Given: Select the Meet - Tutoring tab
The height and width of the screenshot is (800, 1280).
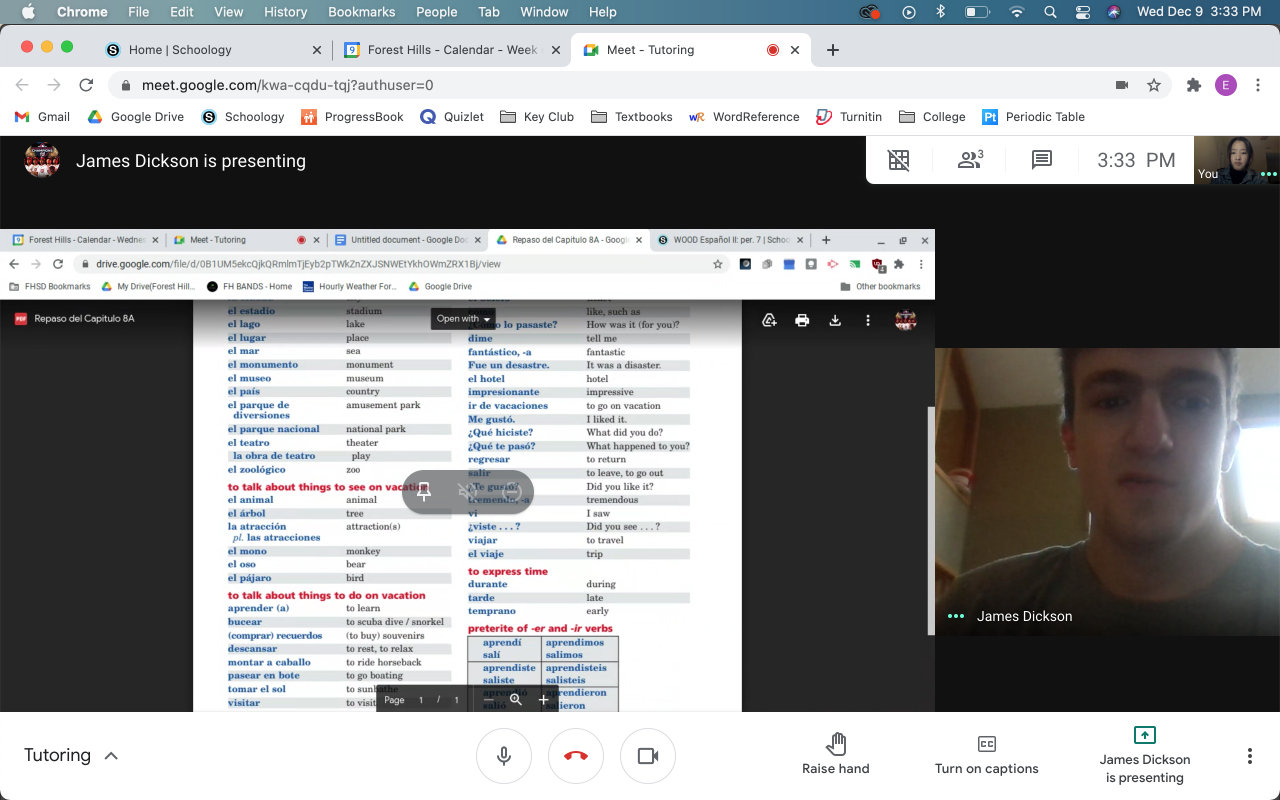Looking at the screenshot, I should click(688, 50).
